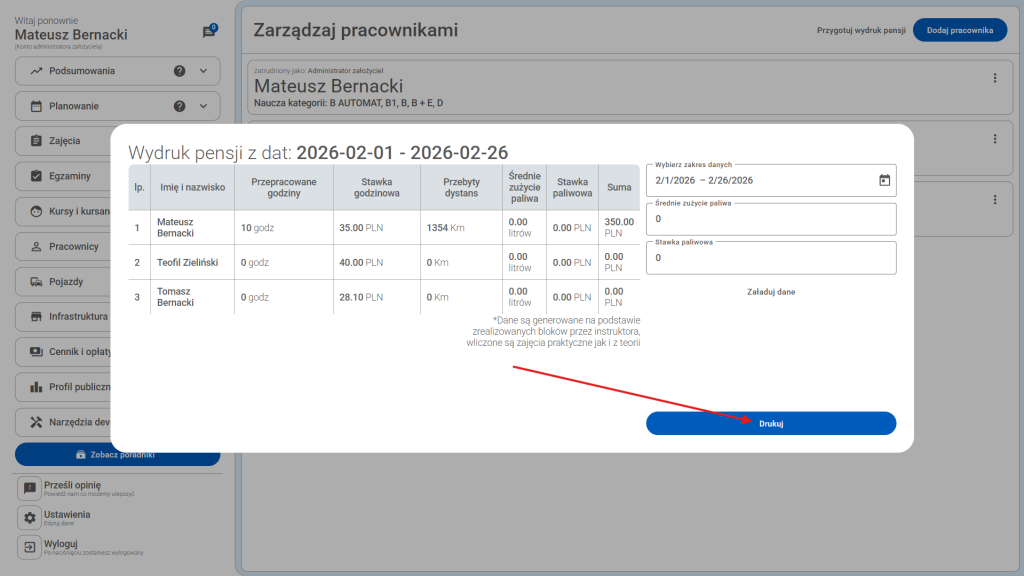Open three-dot menu for Mateusz Bernacki card
Screen dimensions: 1024x576
tap(994, 78)
